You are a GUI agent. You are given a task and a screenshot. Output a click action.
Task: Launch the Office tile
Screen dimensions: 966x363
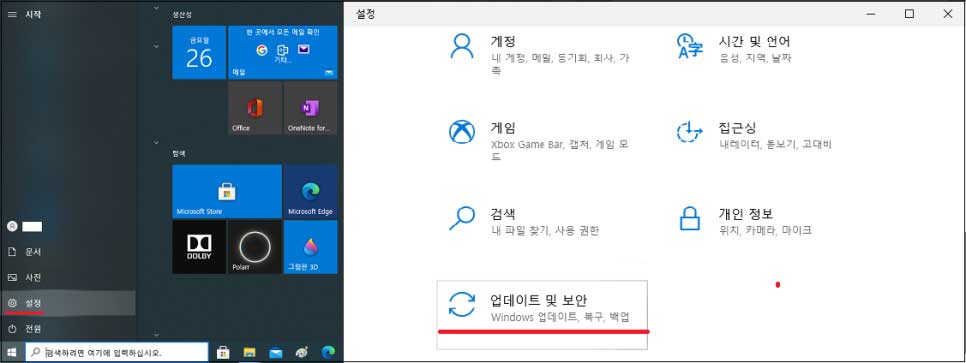(x=254, y=108)
